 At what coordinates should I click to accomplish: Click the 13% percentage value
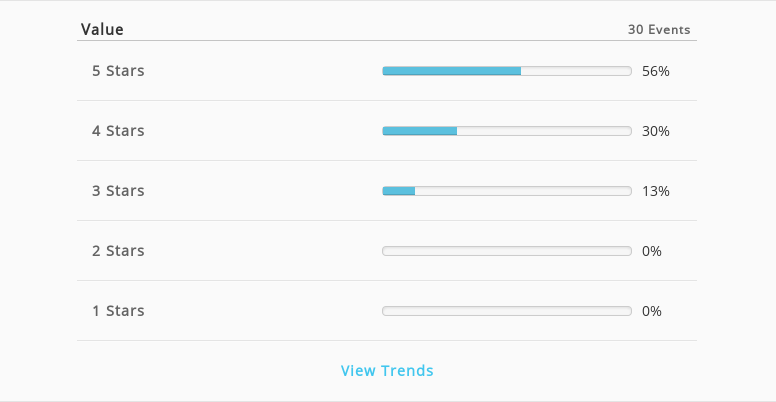pos(656,191)
